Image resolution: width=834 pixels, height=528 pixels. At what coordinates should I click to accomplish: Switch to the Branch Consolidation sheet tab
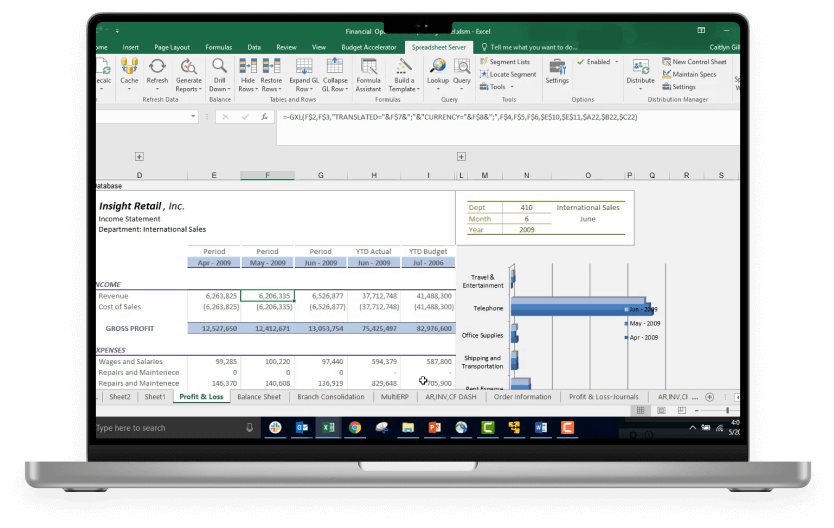pyautogui.click(x=331, y=397)
